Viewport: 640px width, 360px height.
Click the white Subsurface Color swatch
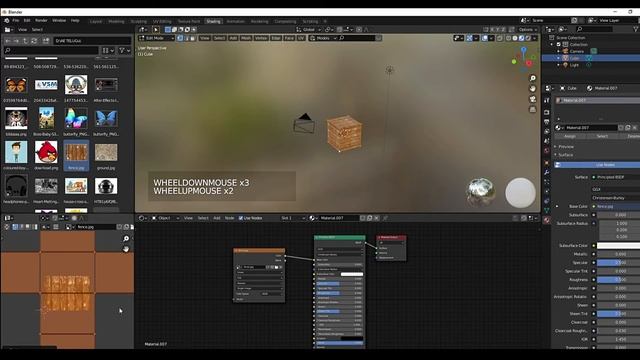pyautogui.click(x=618, y=245)
